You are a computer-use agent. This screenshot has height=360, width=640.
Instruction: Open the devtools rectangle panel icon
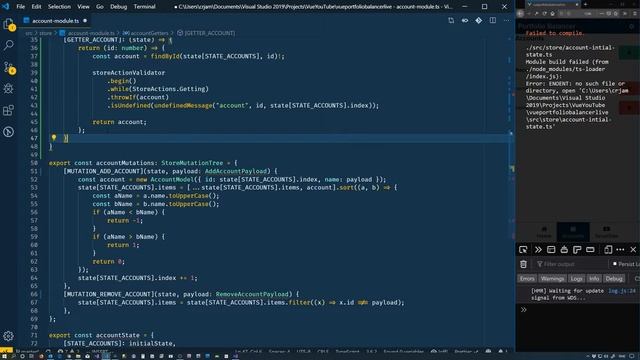coord(590,249)
